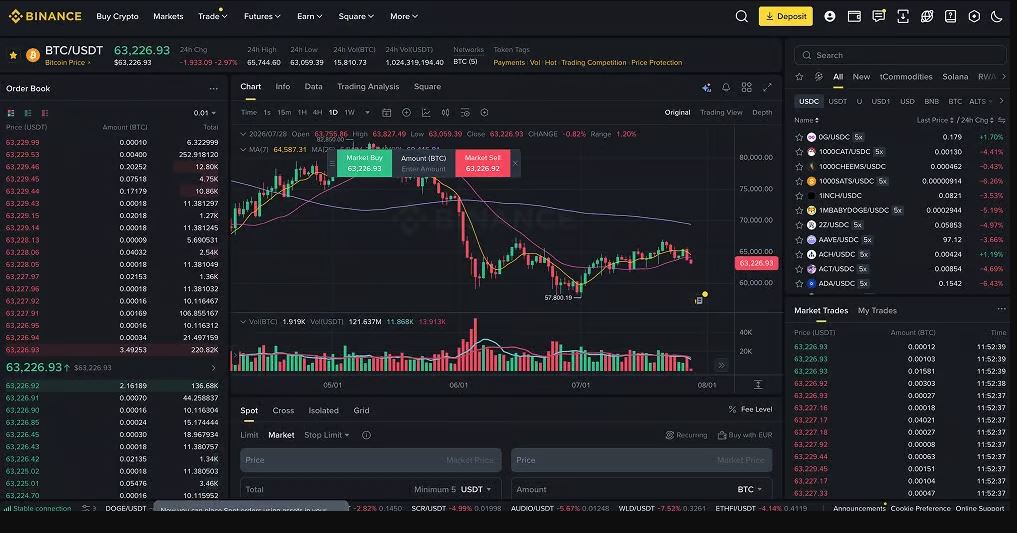Click the Binance logo

pos(45,16)
